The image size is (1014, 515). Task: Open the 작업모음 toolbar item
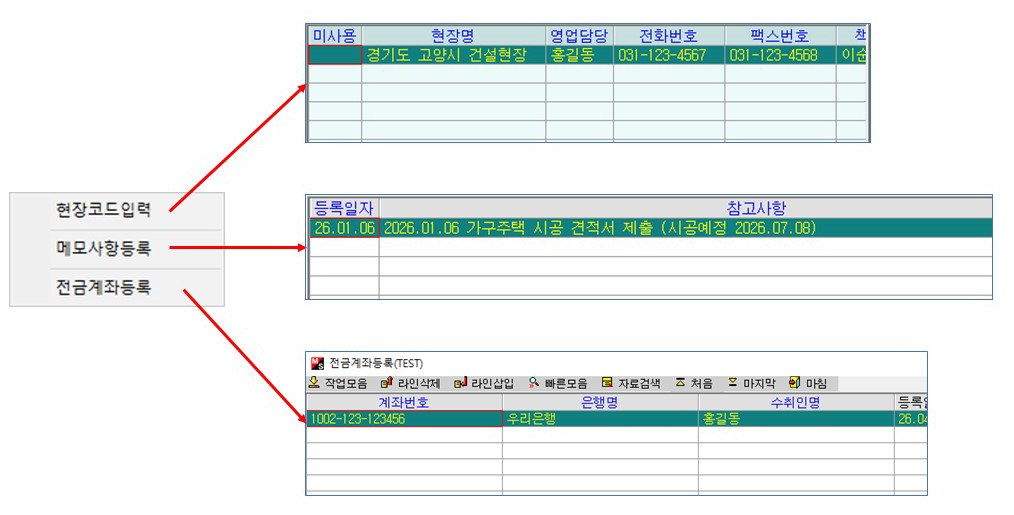[x=338, y=383]
